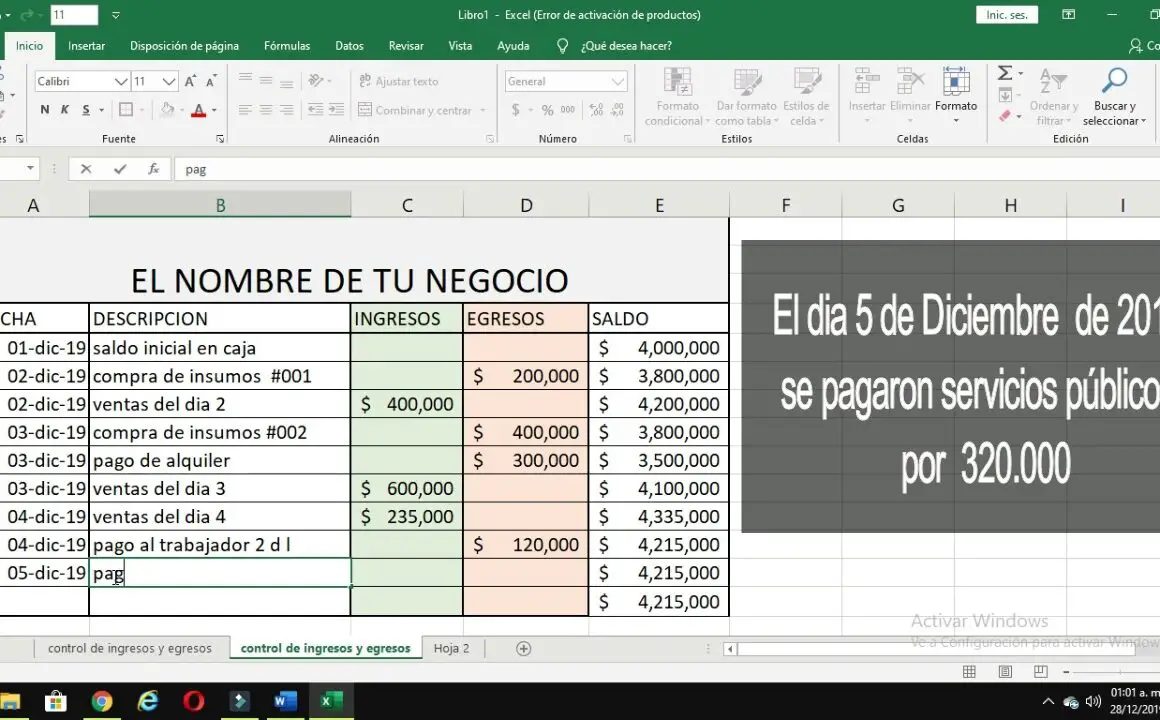
Task: Click the increase decimals icon
Action: click(596, 110)
